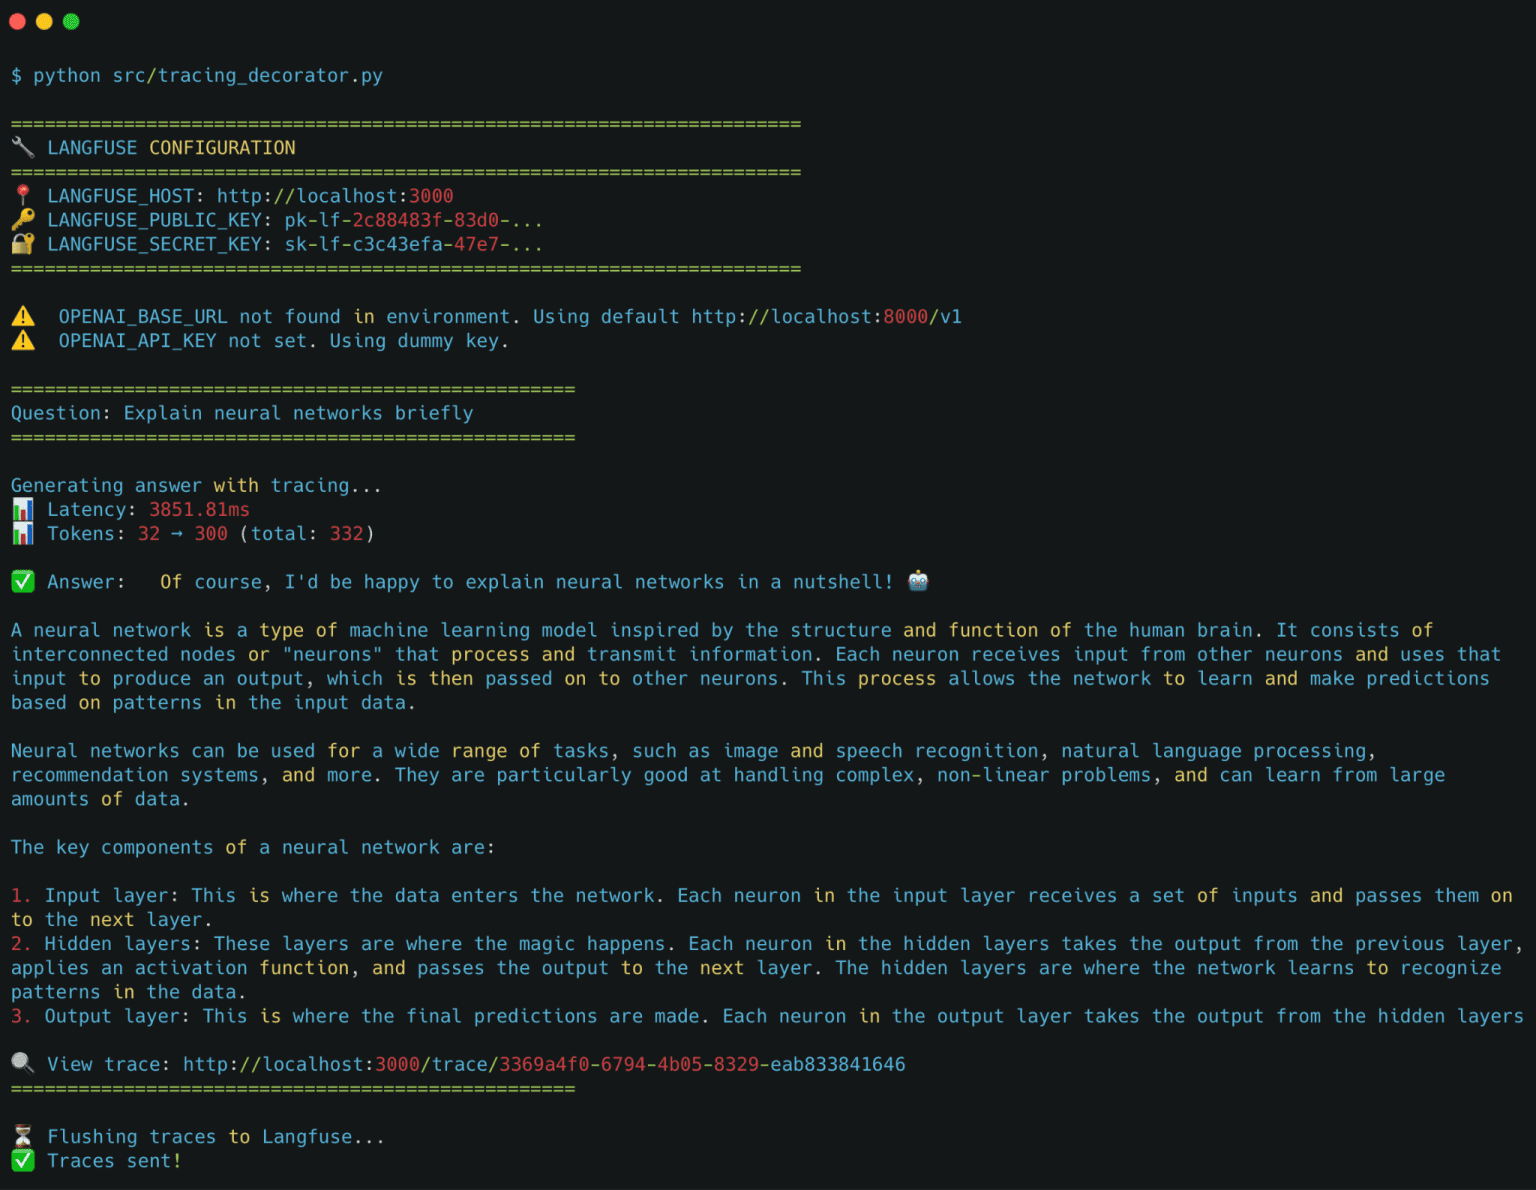Click the 'Traces sent!' message
The image size is (1536, 1190).
114,1161
